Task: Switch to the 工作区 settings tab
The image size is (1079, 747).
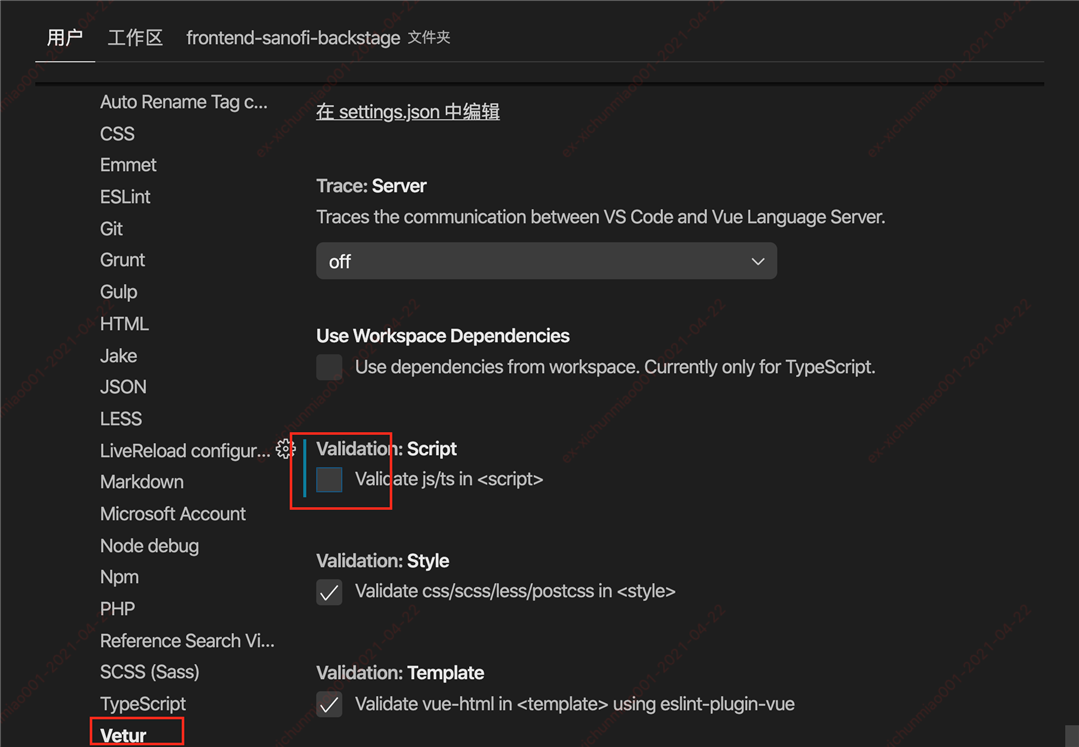Action: [135, 37]
